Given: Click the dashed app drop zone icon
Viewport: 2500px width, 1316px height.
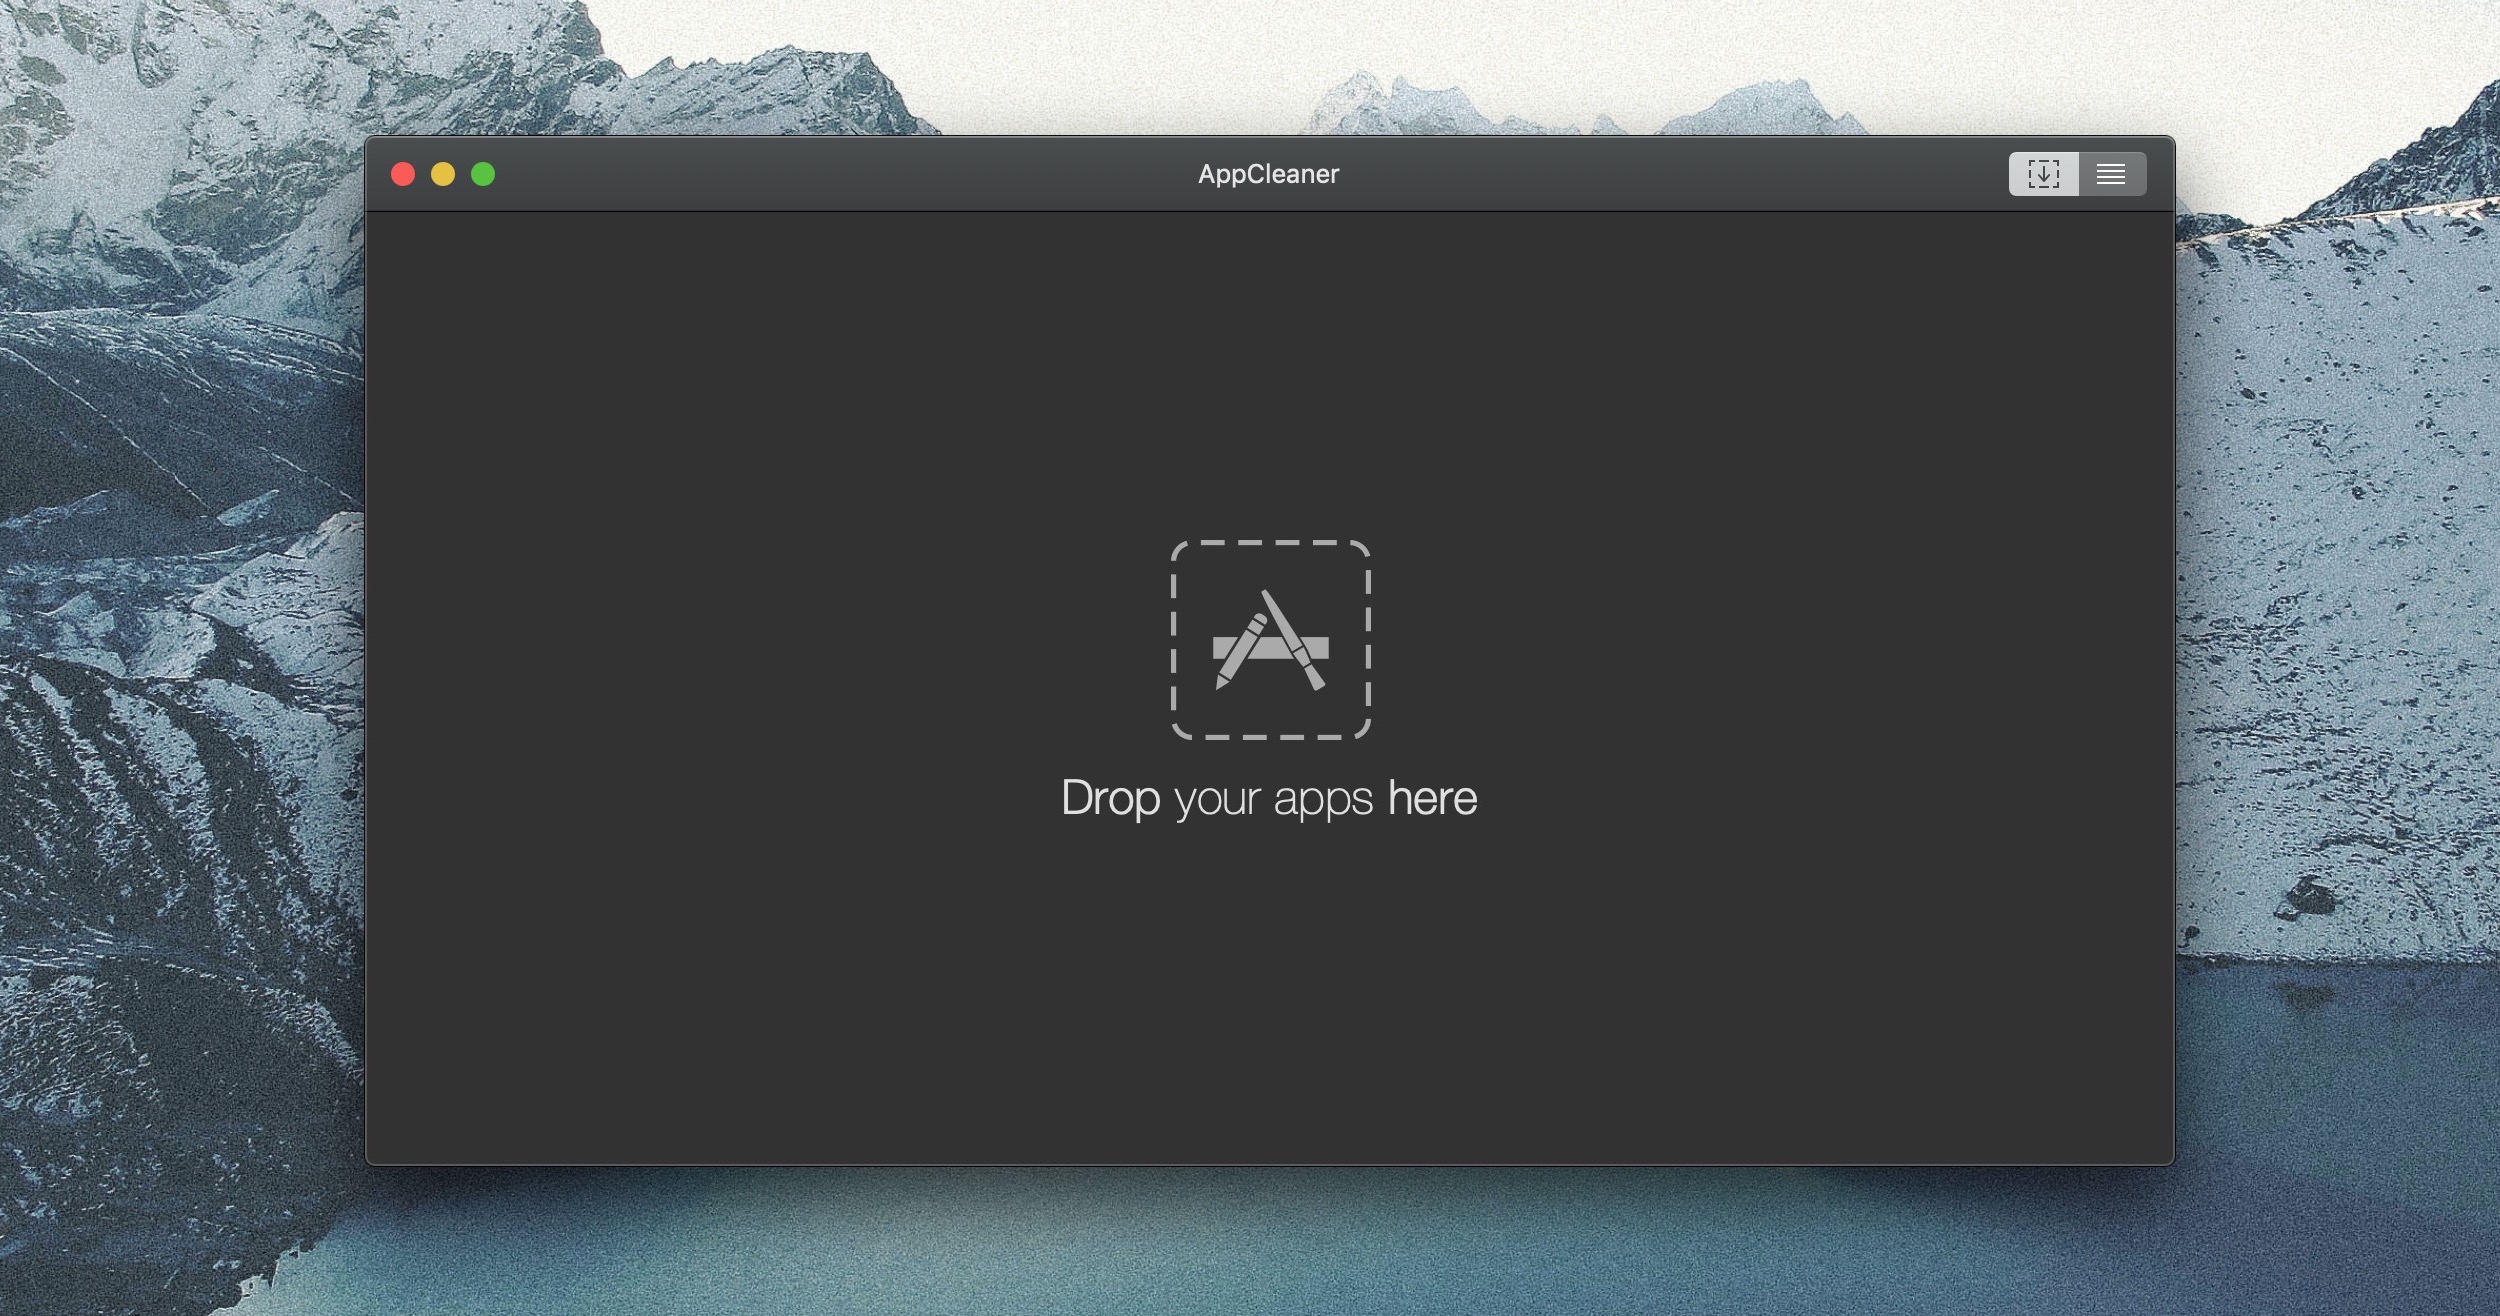Looking at the screenshot, I should pos(1270,640).
